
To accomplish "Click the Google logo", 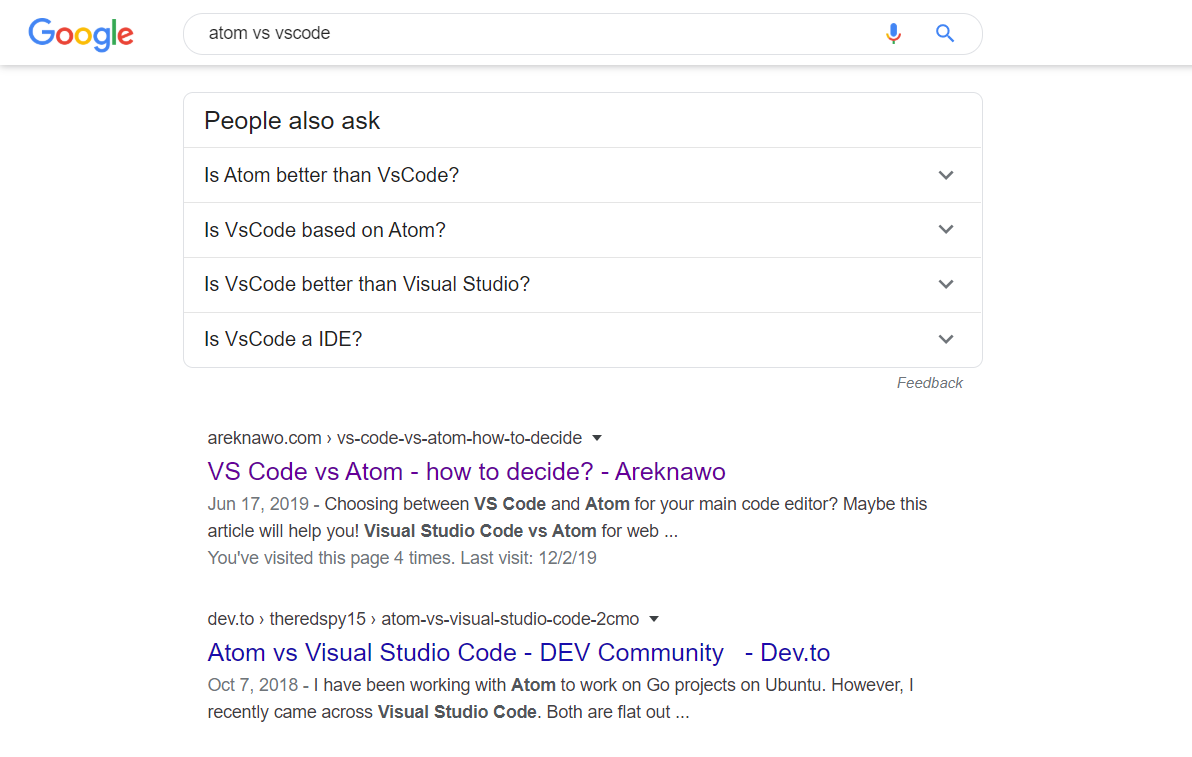I will [x=81, y=34].
